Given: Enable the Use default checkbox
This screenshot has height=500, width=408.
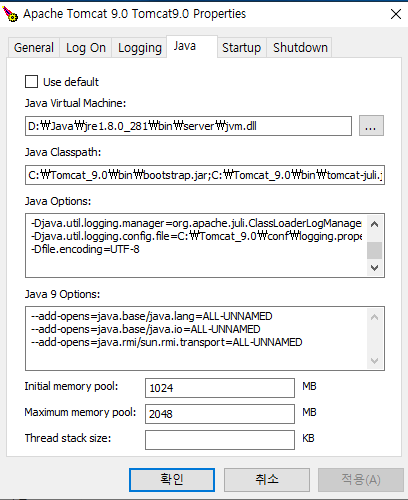Looking at the screenshot, I should [31, 82].
